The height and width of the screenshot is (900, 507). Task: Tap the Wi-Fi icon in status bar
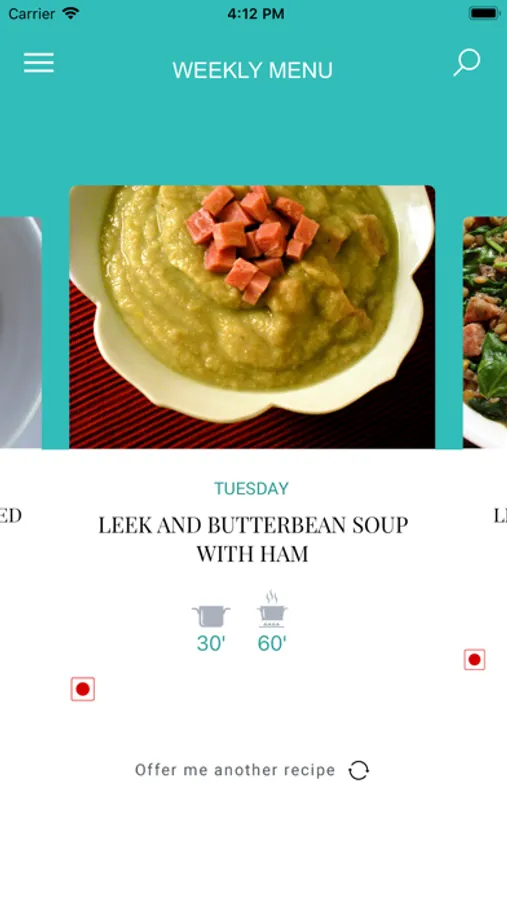71,13
